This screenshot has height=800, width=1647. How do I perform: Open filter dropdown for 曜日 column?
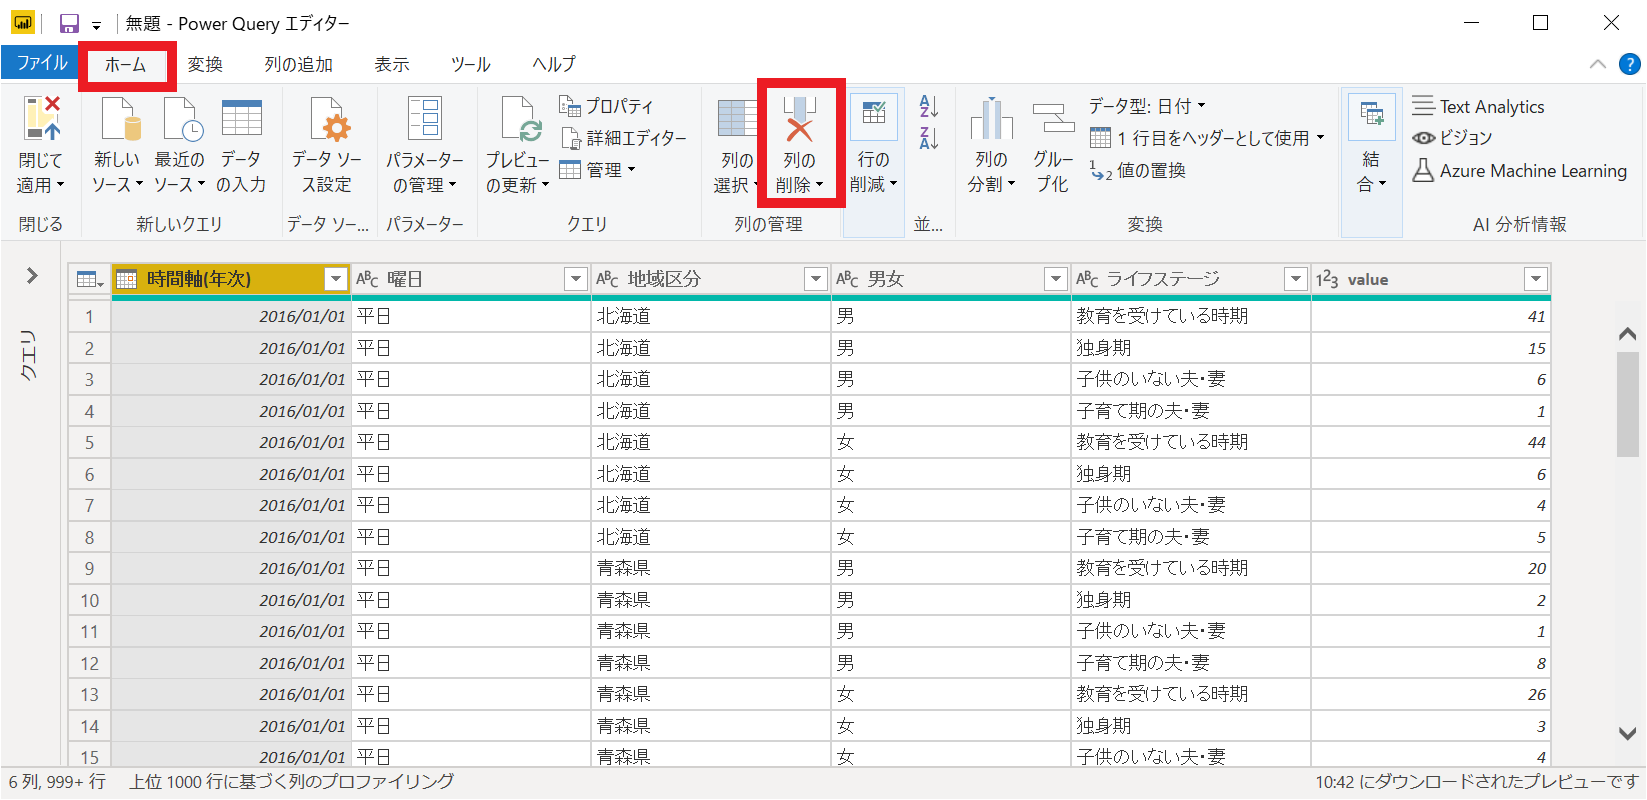tap(576, 279)
